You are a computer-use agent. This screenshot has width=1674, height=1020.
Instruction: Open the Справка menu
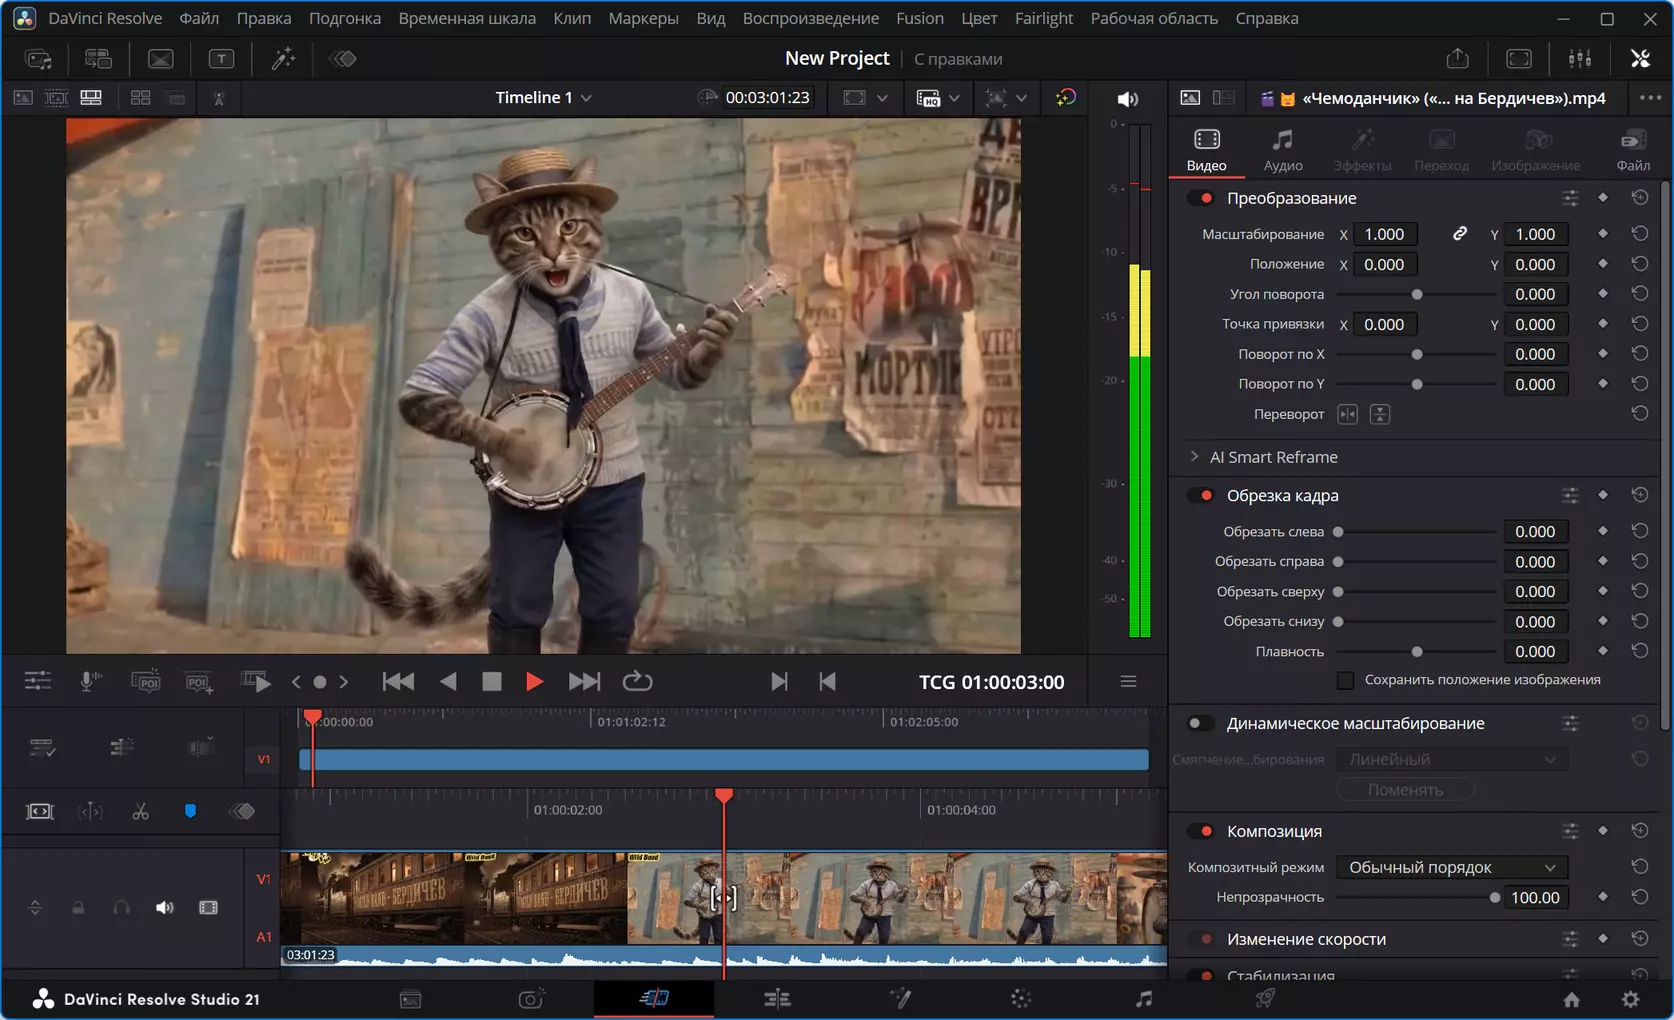pyautogui.click(x=1267, y=18)
